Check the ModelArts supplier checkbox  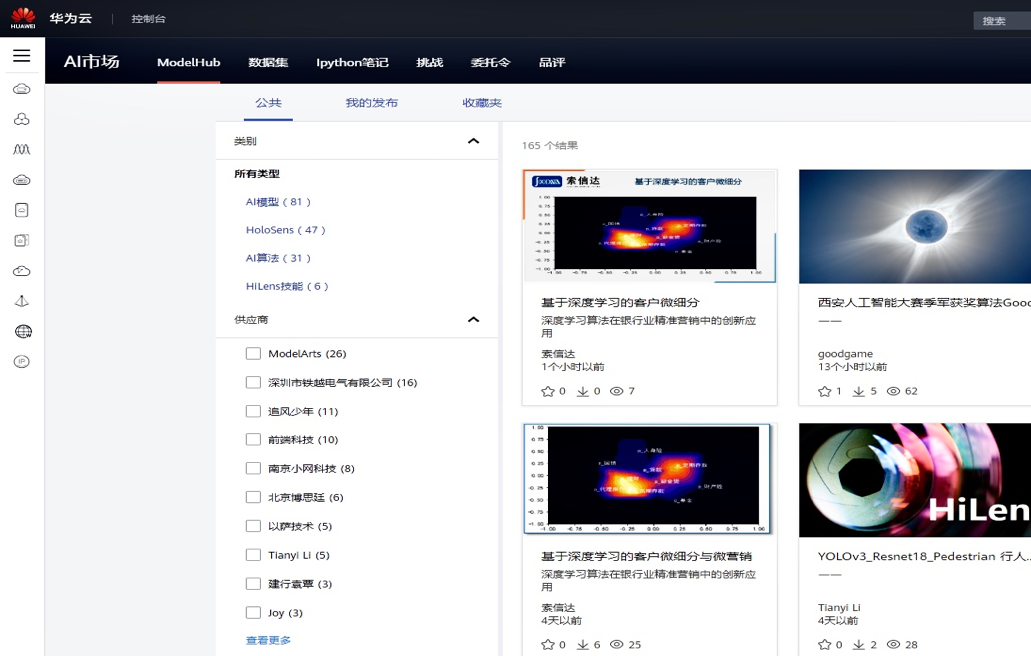tap(253, 353)
